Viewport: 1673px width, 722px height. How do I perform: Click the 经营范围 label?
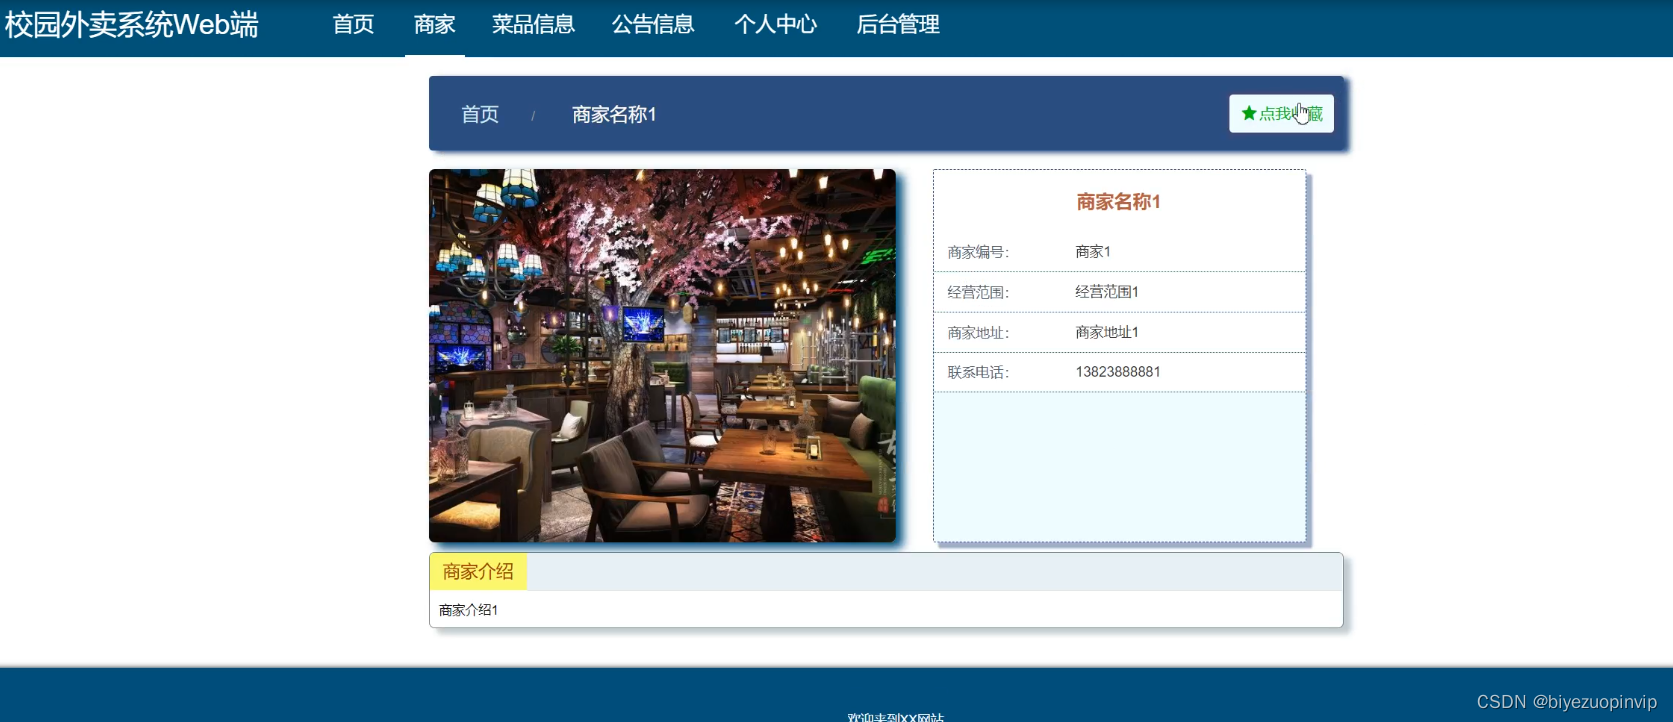[978, 292]
